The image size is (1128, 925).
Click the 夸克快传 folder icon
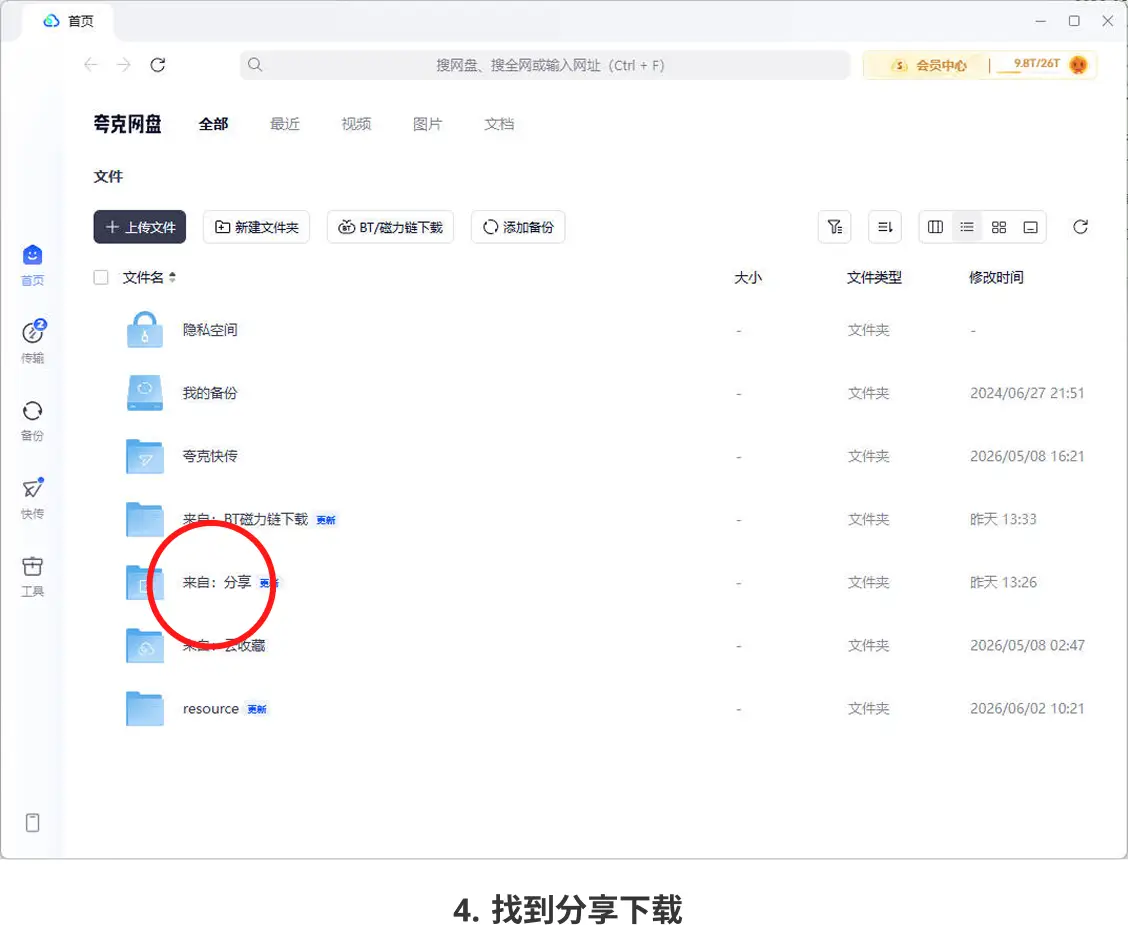[x=145, y=456]
